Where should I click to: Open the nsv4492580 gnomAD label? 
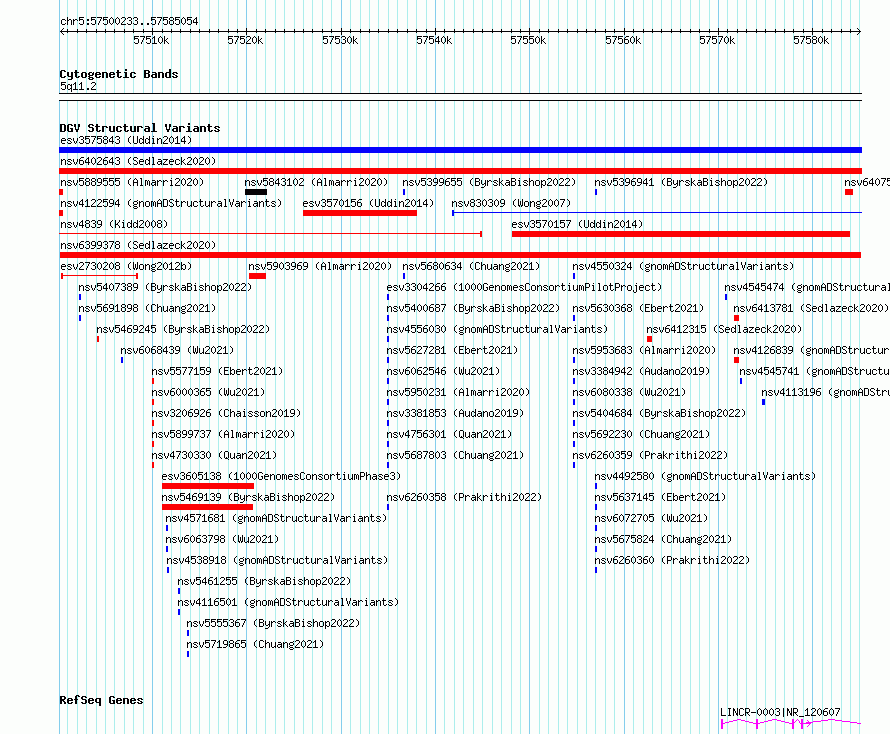point(705,476)
